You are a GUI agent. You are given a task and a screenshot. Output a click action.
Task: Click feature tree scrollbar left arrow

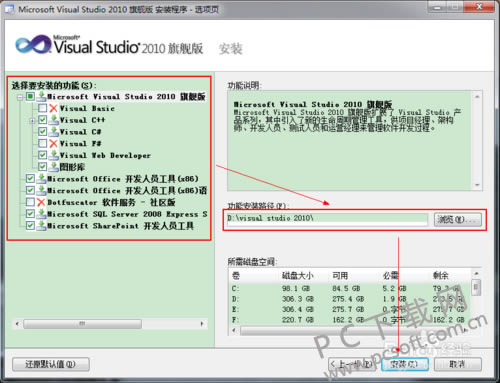pos(17,324)
